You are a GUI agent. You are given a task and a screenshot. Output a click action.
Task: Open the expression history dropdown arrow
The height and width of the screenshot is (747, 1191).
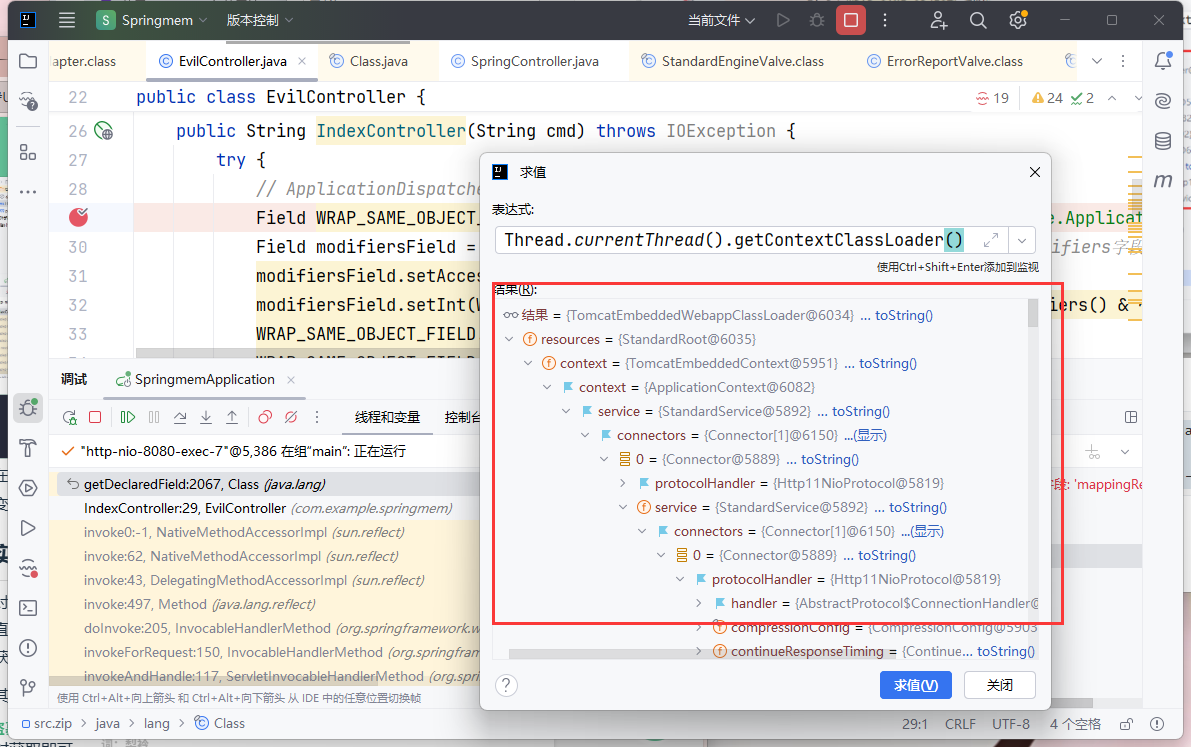click(x=1021, y=240)
